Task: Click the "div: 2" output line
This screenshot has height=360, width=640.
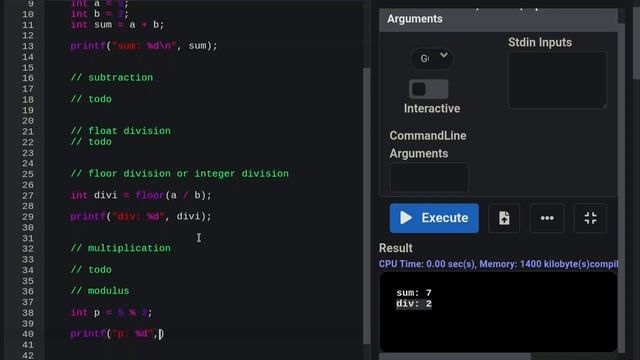Action: 413,304
